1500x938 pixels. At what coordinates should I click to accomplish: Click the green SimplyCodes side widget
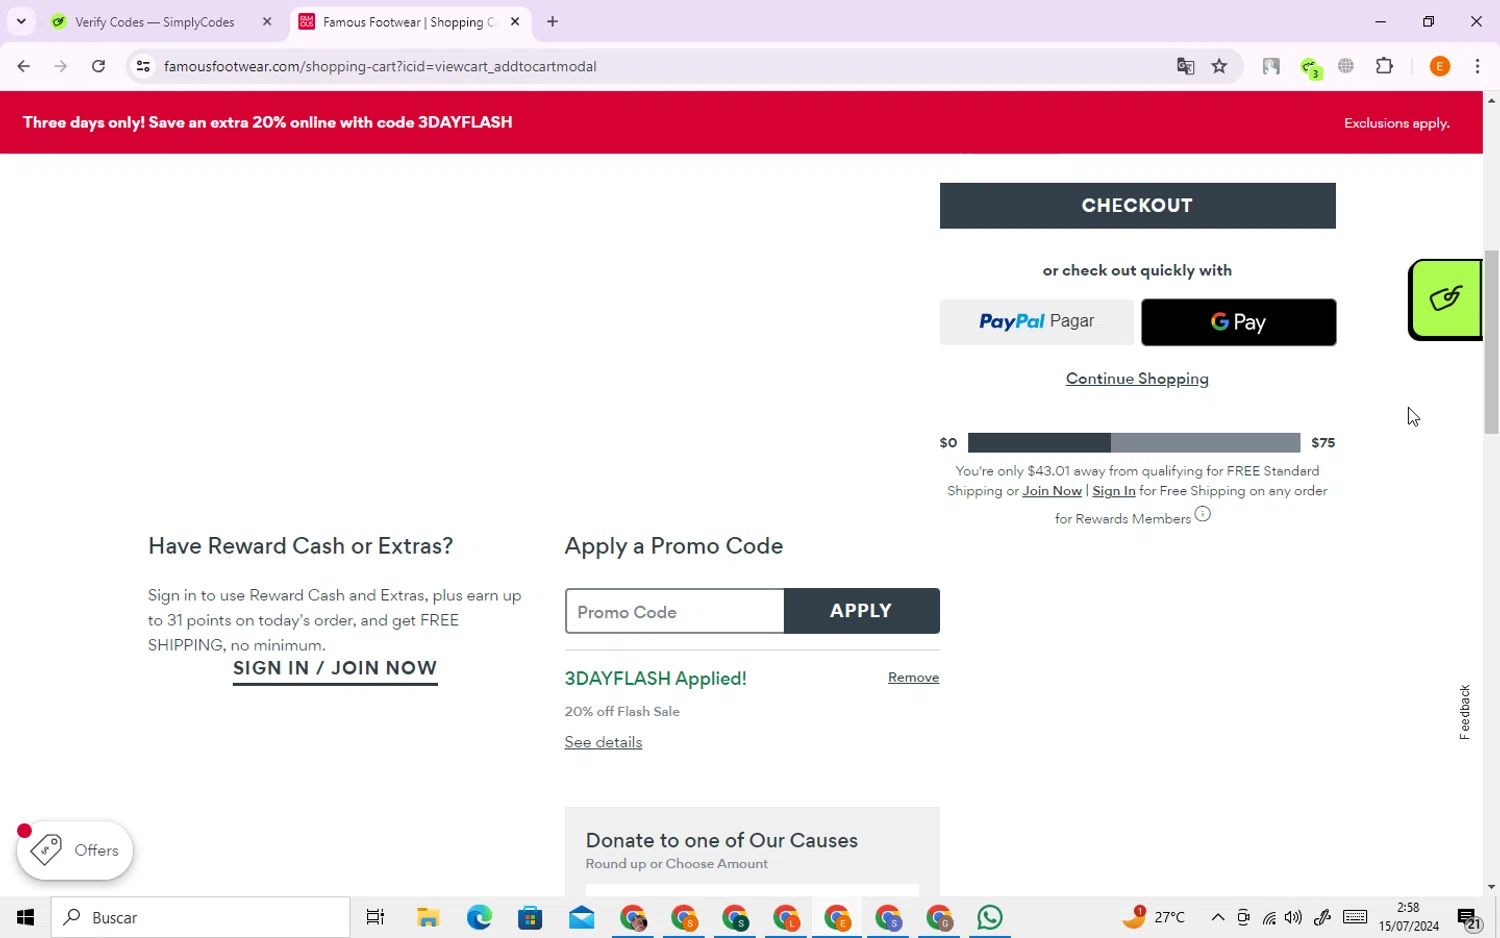[x=1445, y=300]
